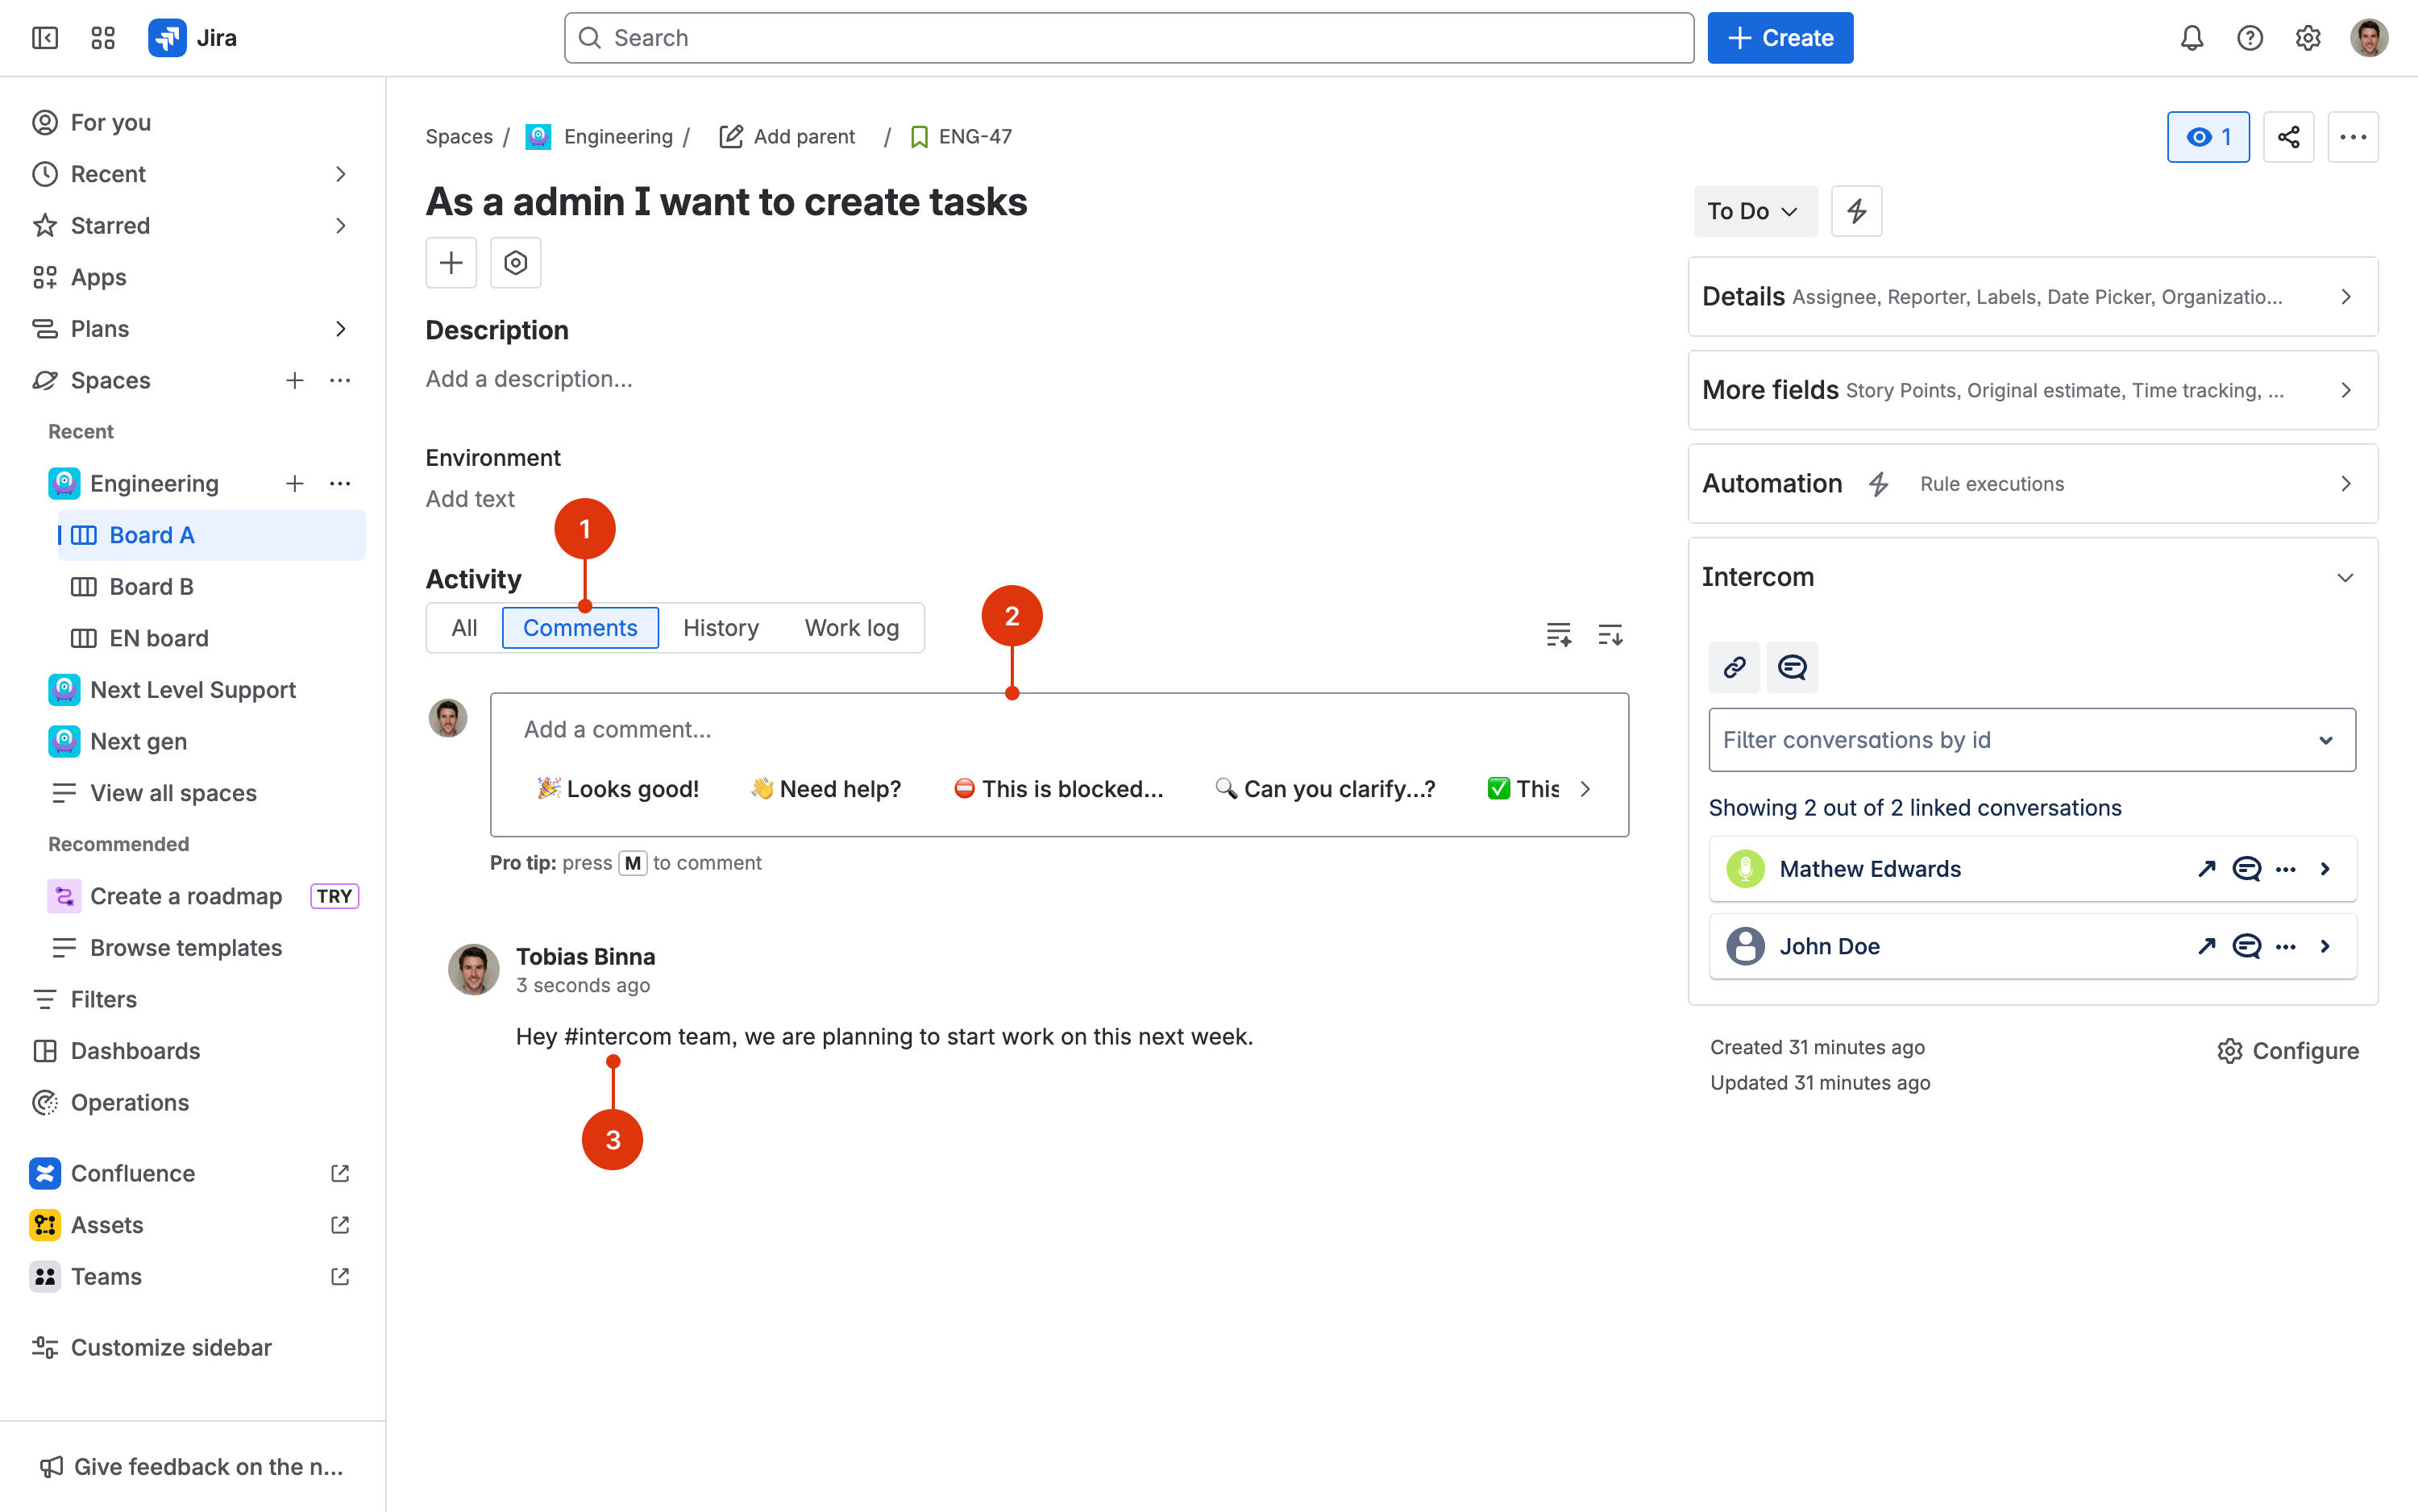Click the Intercom new conversation chat icon
Image resolution: width=2418 pixels, height=1512 pixels.
coord(1792,667)
